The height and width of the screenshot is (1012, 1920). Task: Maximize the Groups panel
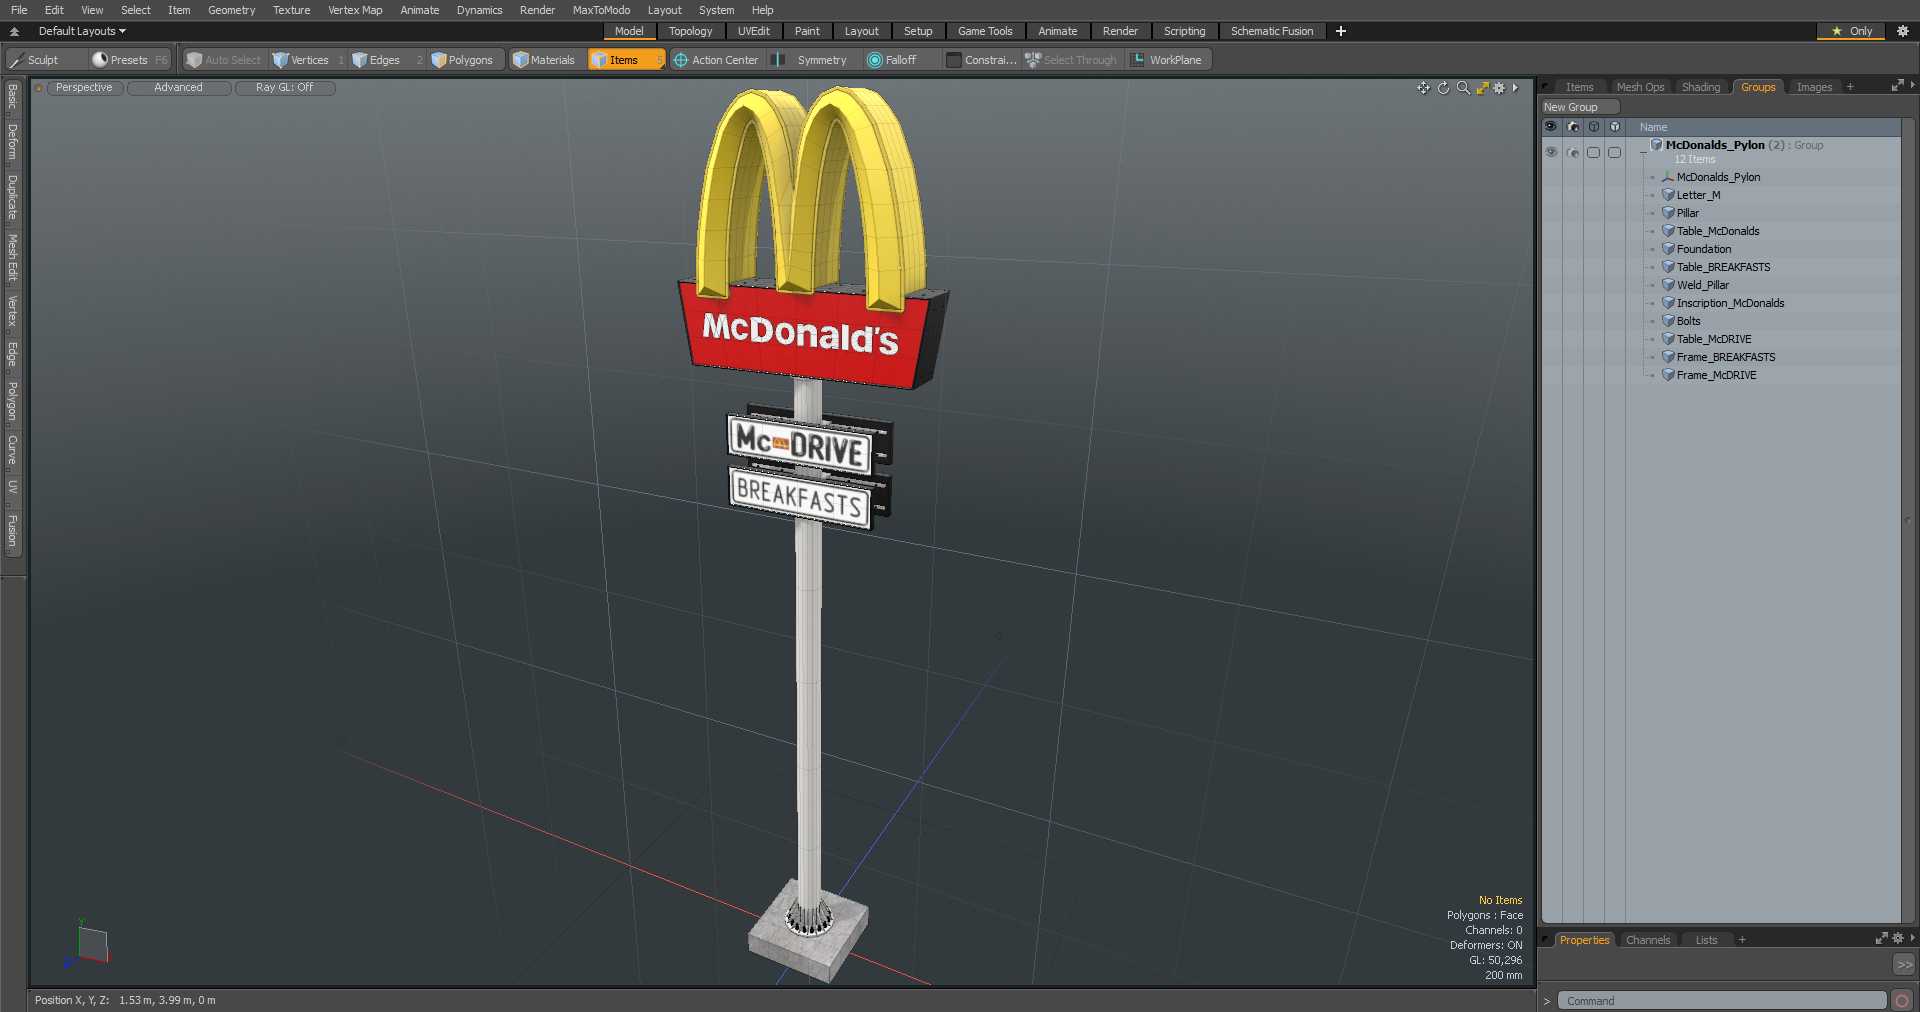1896,86
